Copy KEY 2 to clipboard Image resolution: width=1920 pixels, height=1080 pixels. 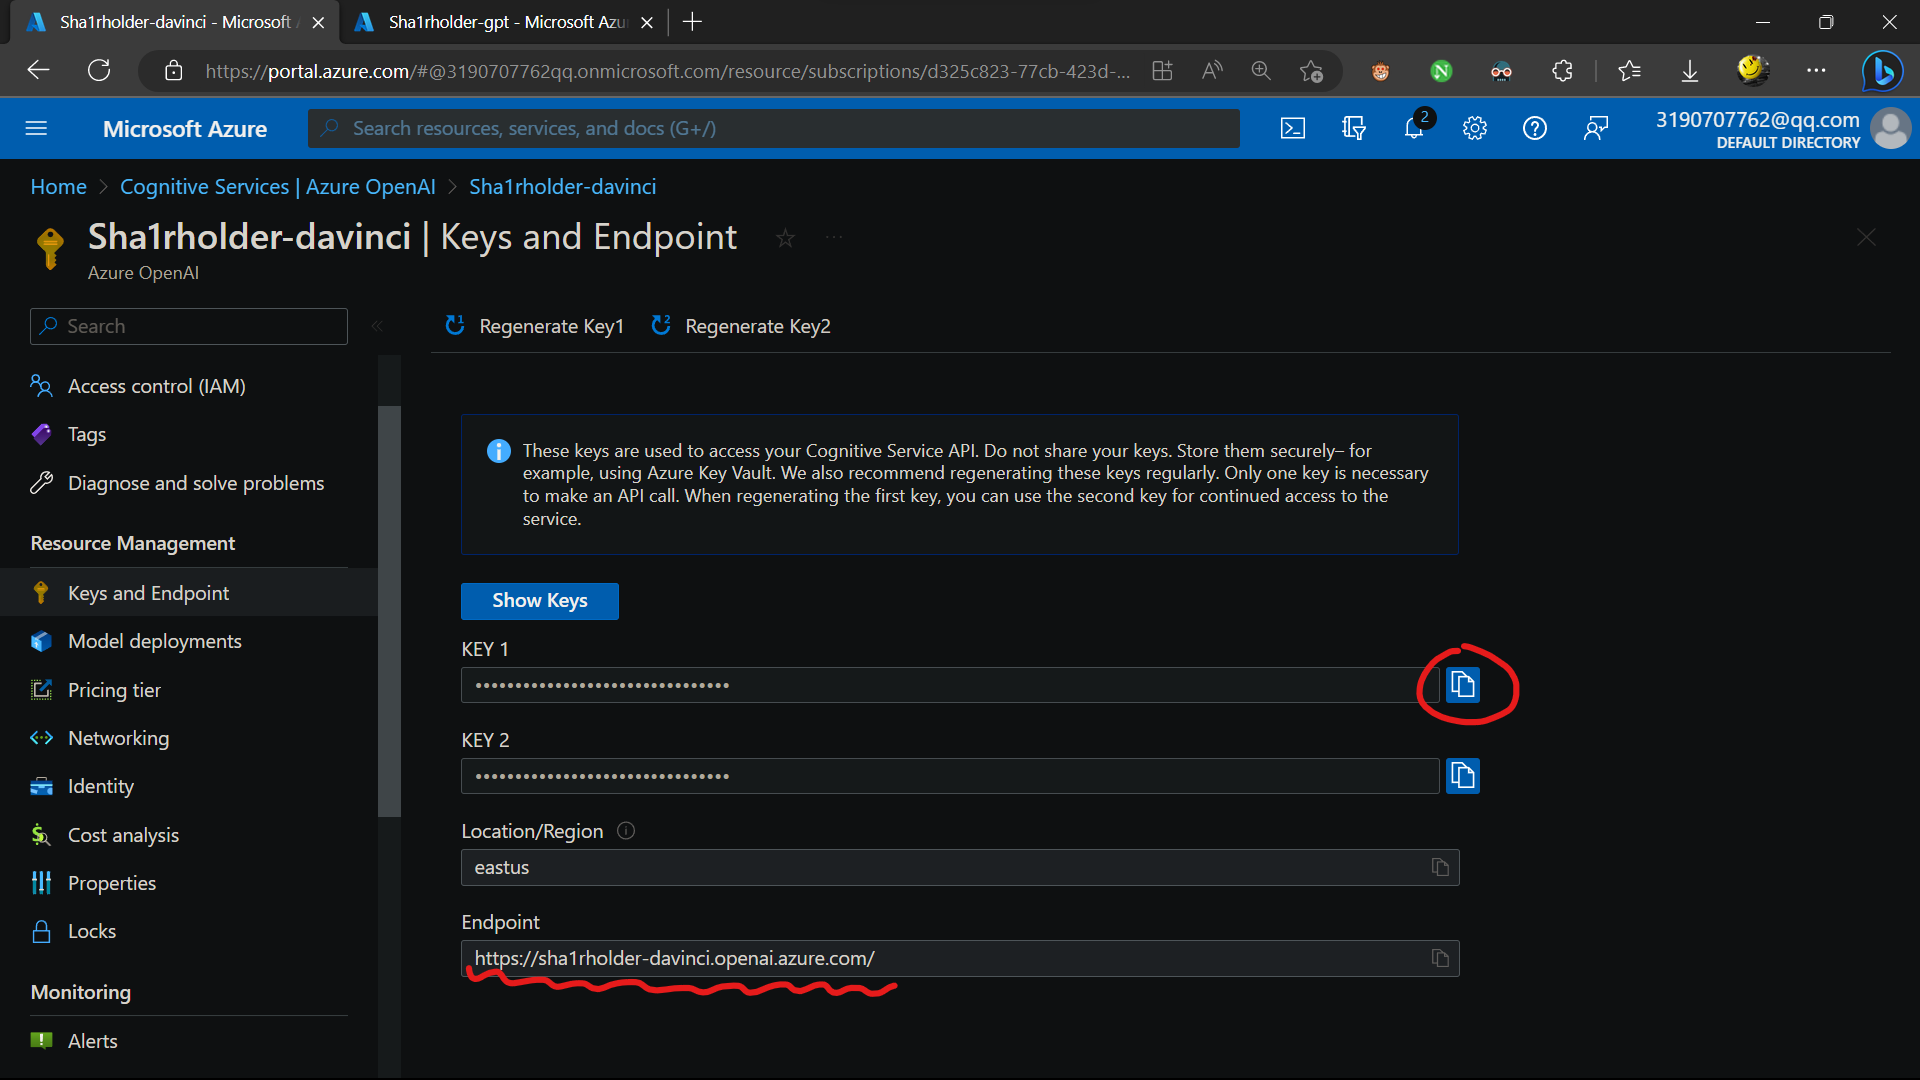(1462, 776)
